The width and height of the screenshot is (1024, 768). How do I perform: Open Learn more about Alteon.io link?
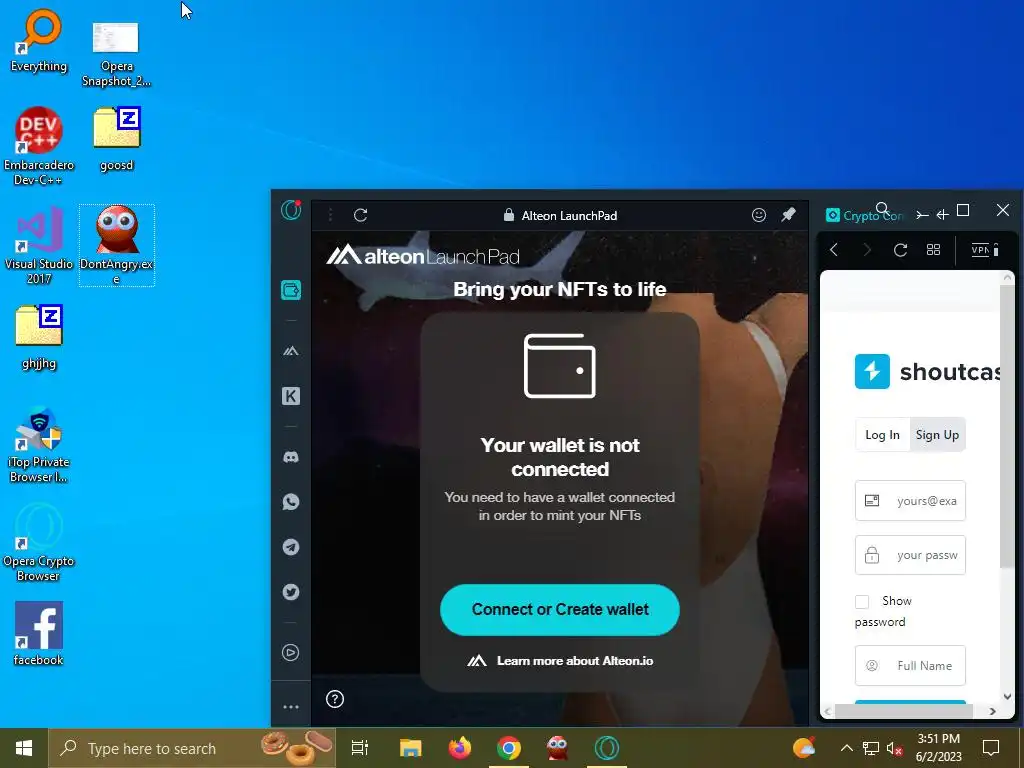(x=560, y=661)
